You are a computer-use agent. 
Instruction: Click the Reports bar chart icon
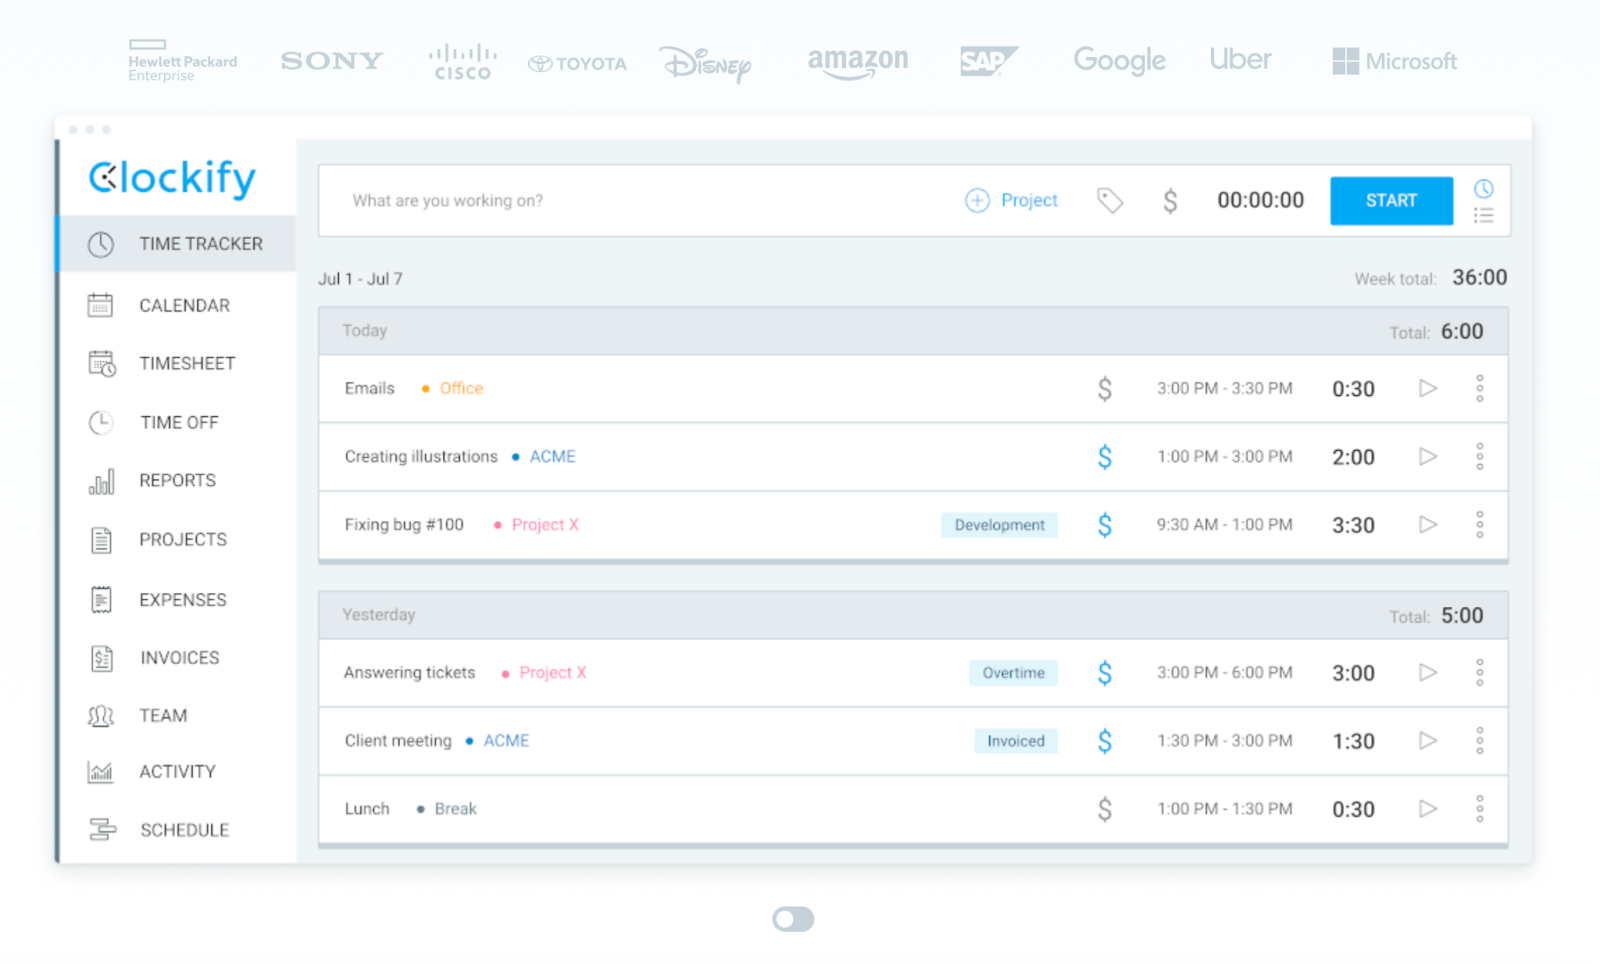pos(101,481)
